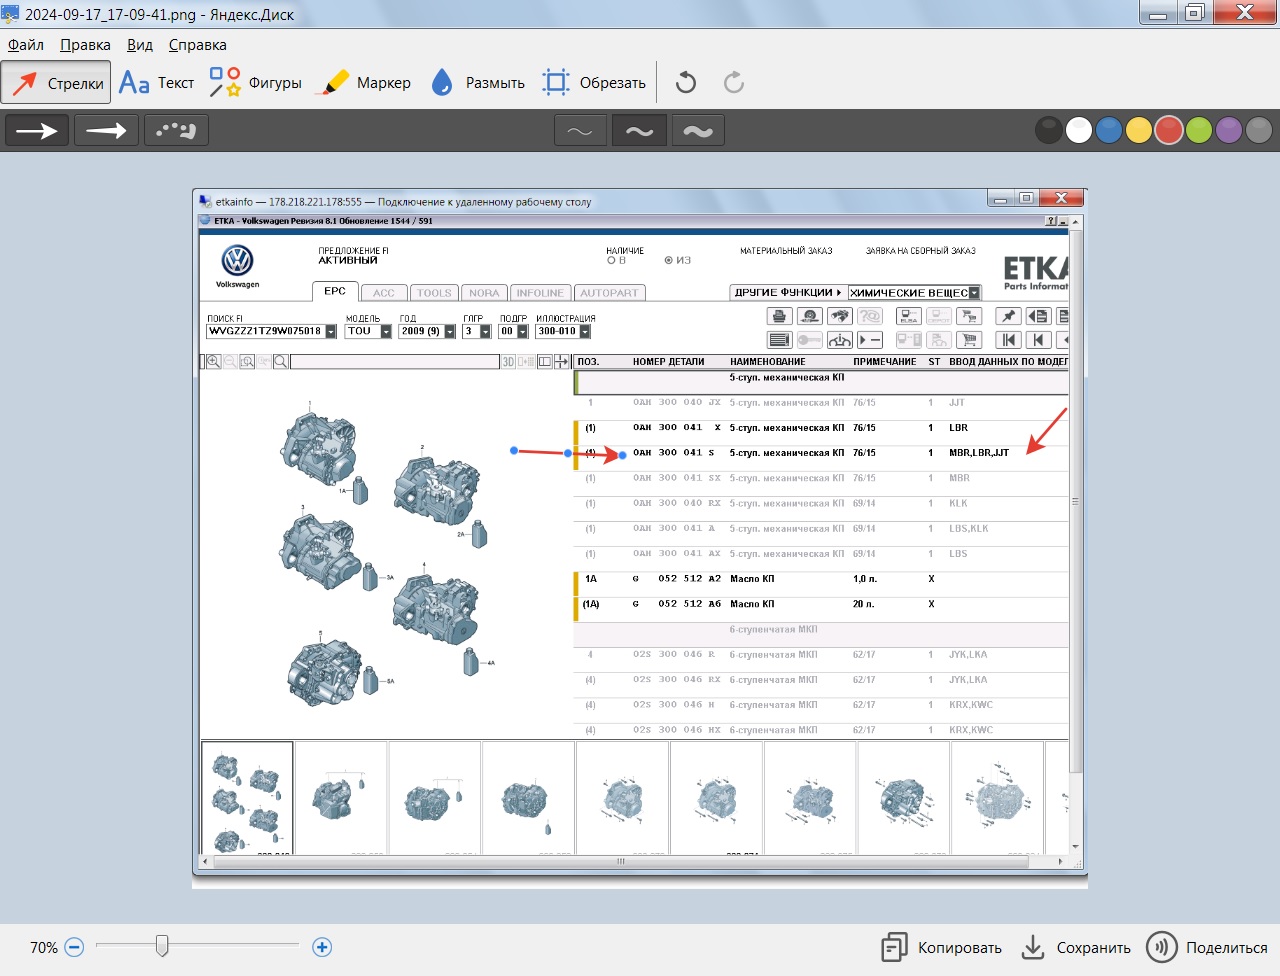1280x976 pixels.
Task: Click the first gearbox overview thumbnail
Action: click(x=247, y=798)
